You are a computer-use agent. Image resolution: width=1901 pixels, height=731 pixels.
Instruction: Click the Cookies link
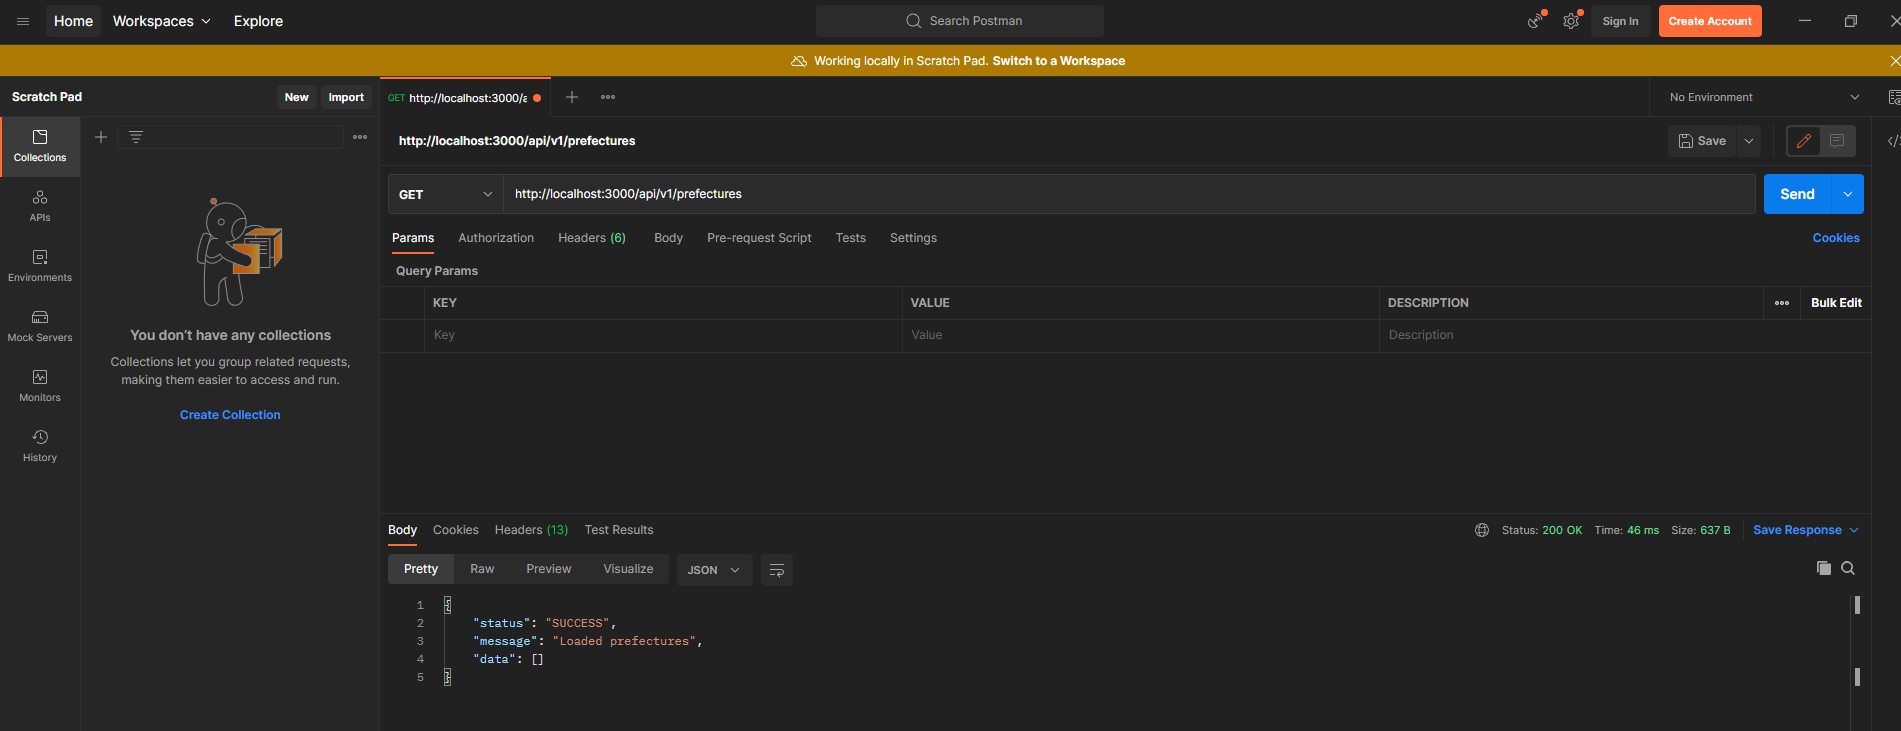[1836, 238]
